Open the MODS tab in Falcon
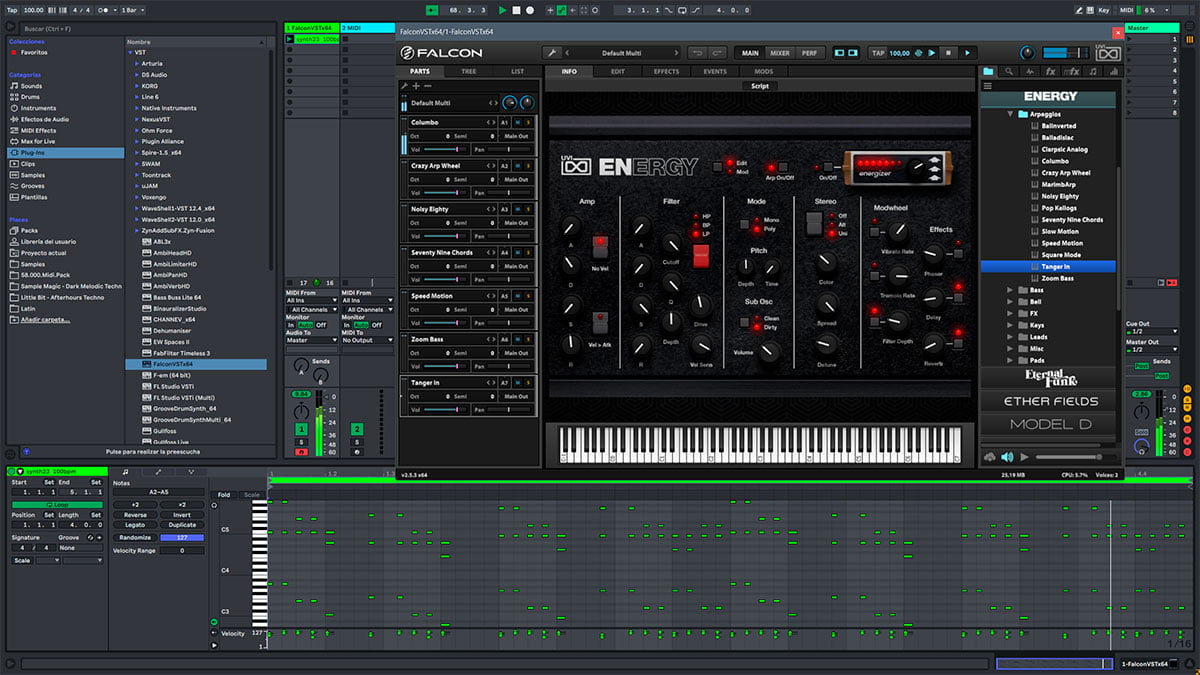Viewport: 1200px width, 675px height. (764, 72)
